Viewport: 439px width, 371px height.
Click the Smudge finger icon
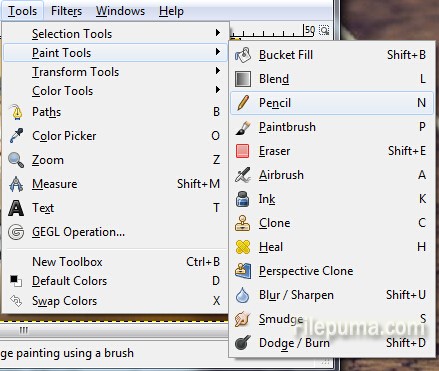pos(242,319)
